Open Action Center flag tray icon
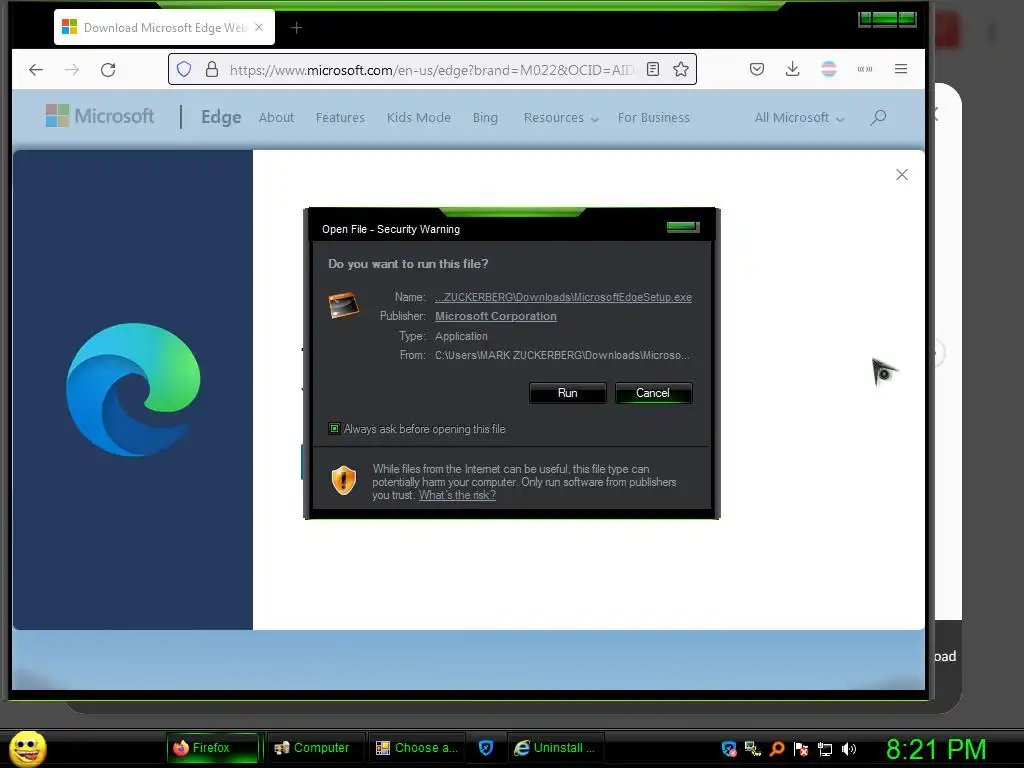1024x768 pixels. 801,749
